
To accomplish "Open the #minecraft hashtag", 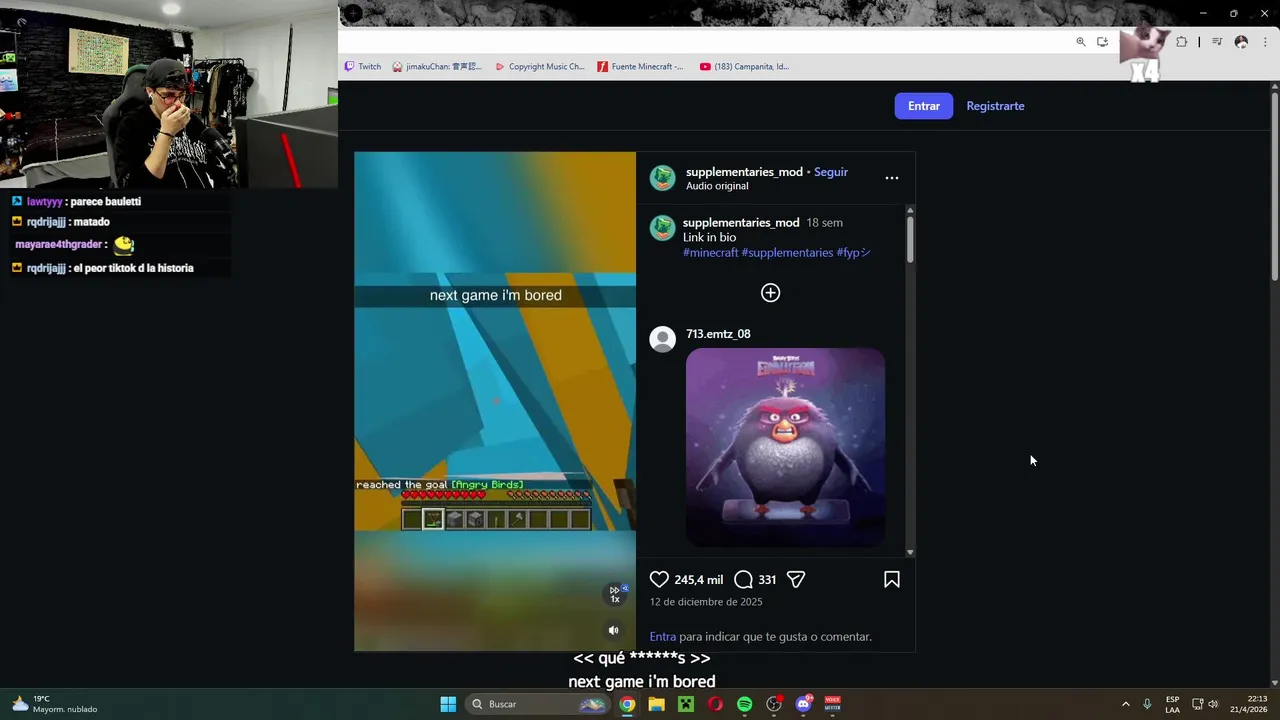I will 710,253.
